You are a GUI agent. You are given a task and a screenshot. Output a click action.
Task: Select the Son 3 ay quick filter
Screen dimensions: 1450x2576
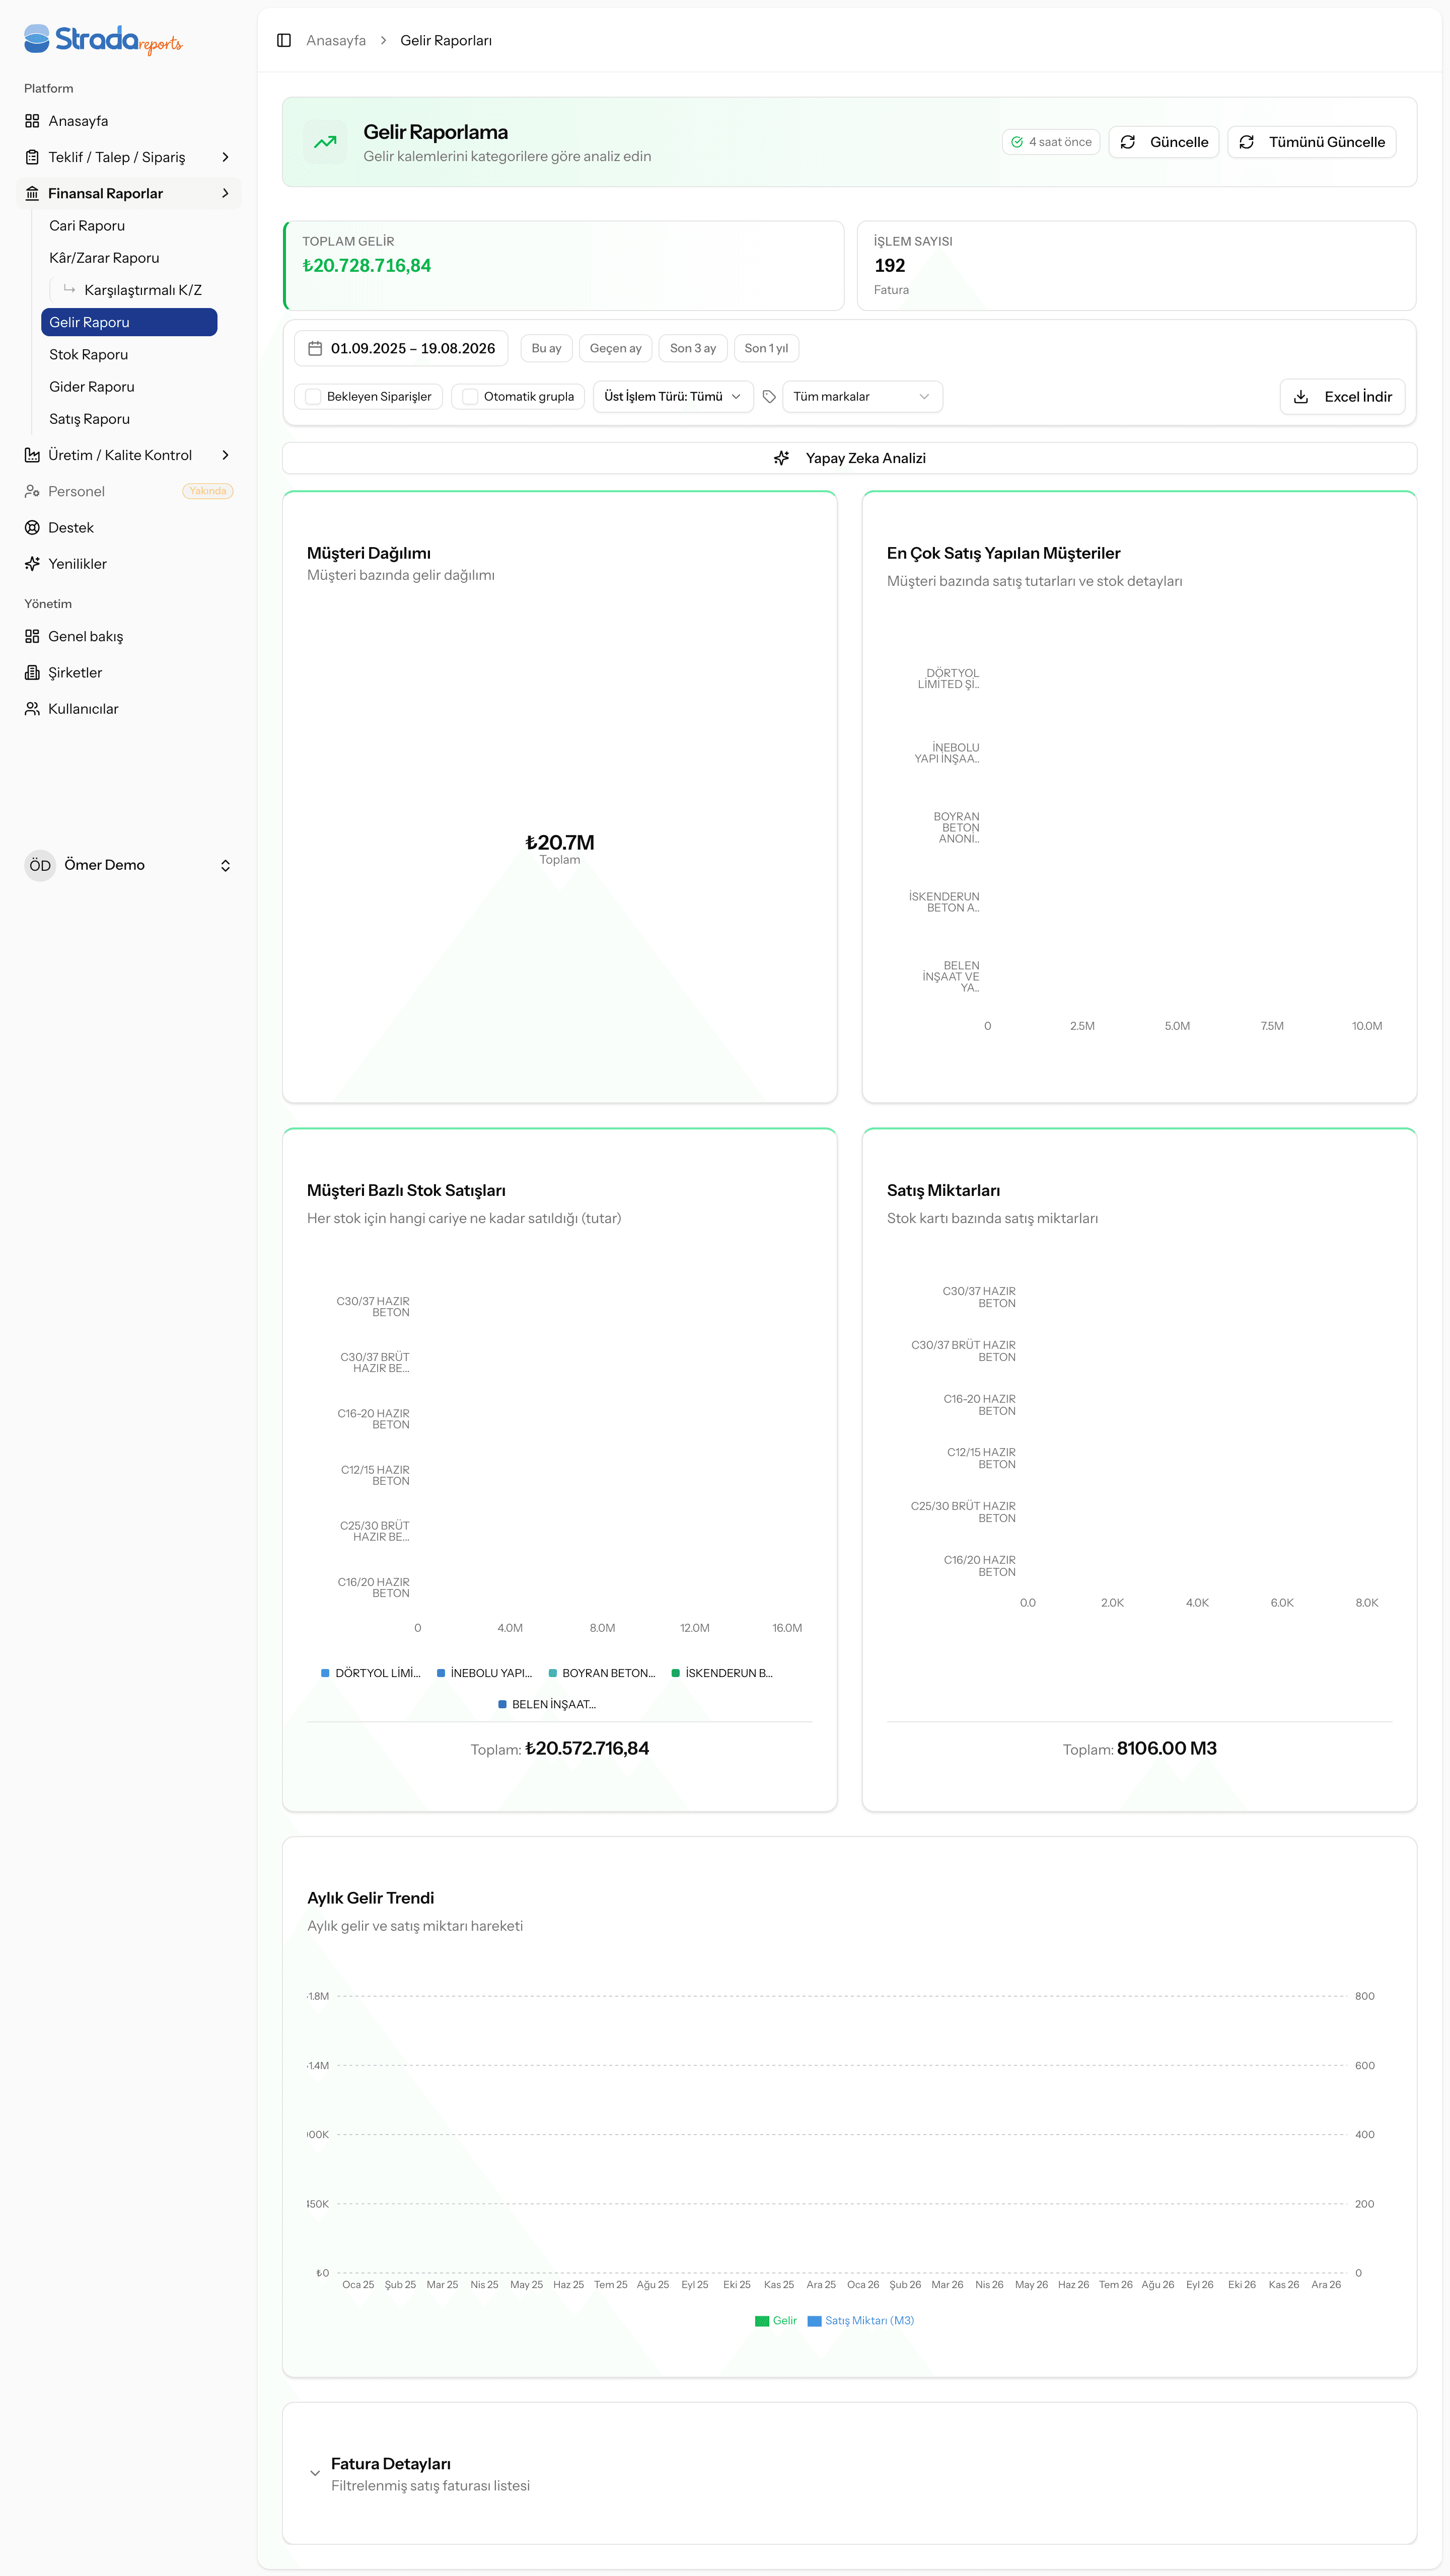[x=693, y=348]
